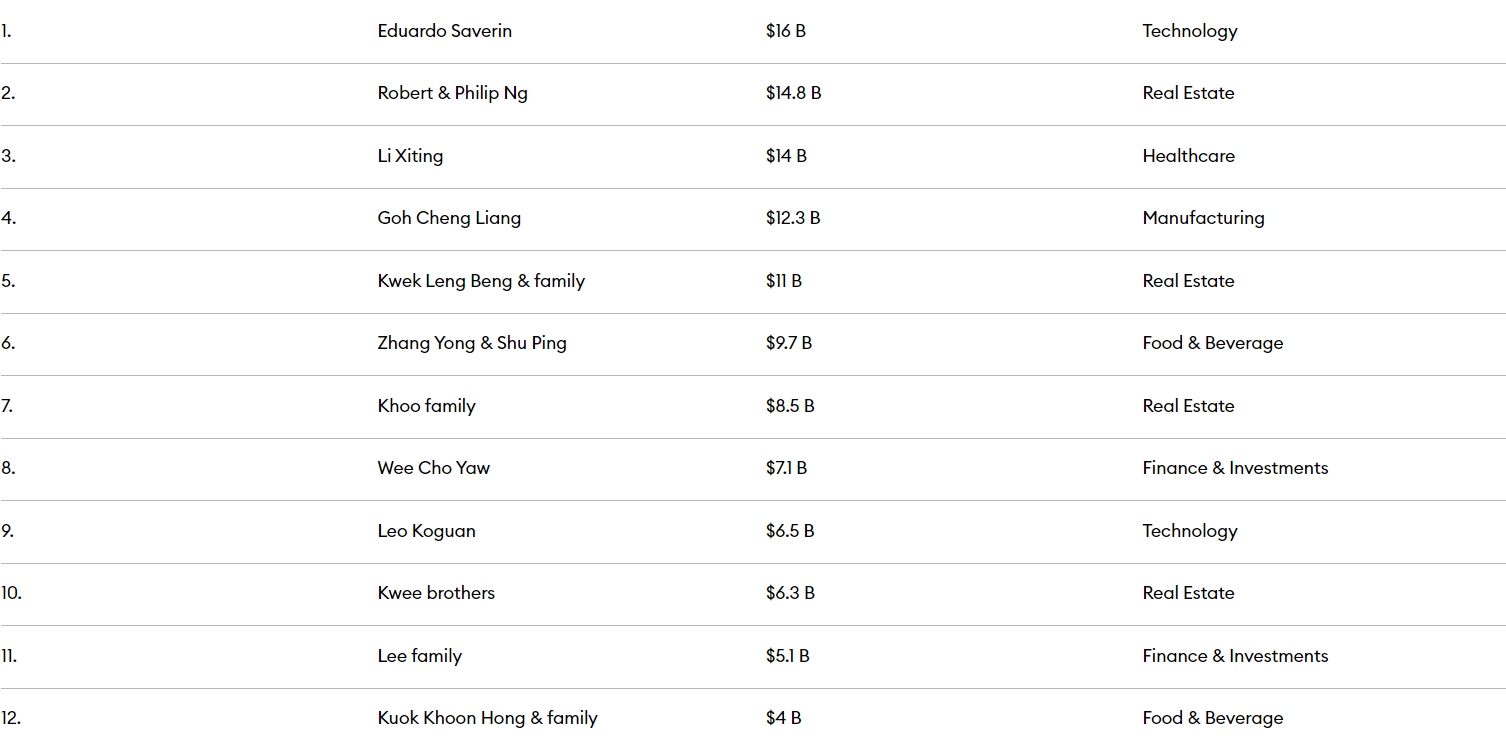Click the Healthcare industry label
This screenshot has height=747, width=1506.
pyautogui.click(x=1188, y=156)
